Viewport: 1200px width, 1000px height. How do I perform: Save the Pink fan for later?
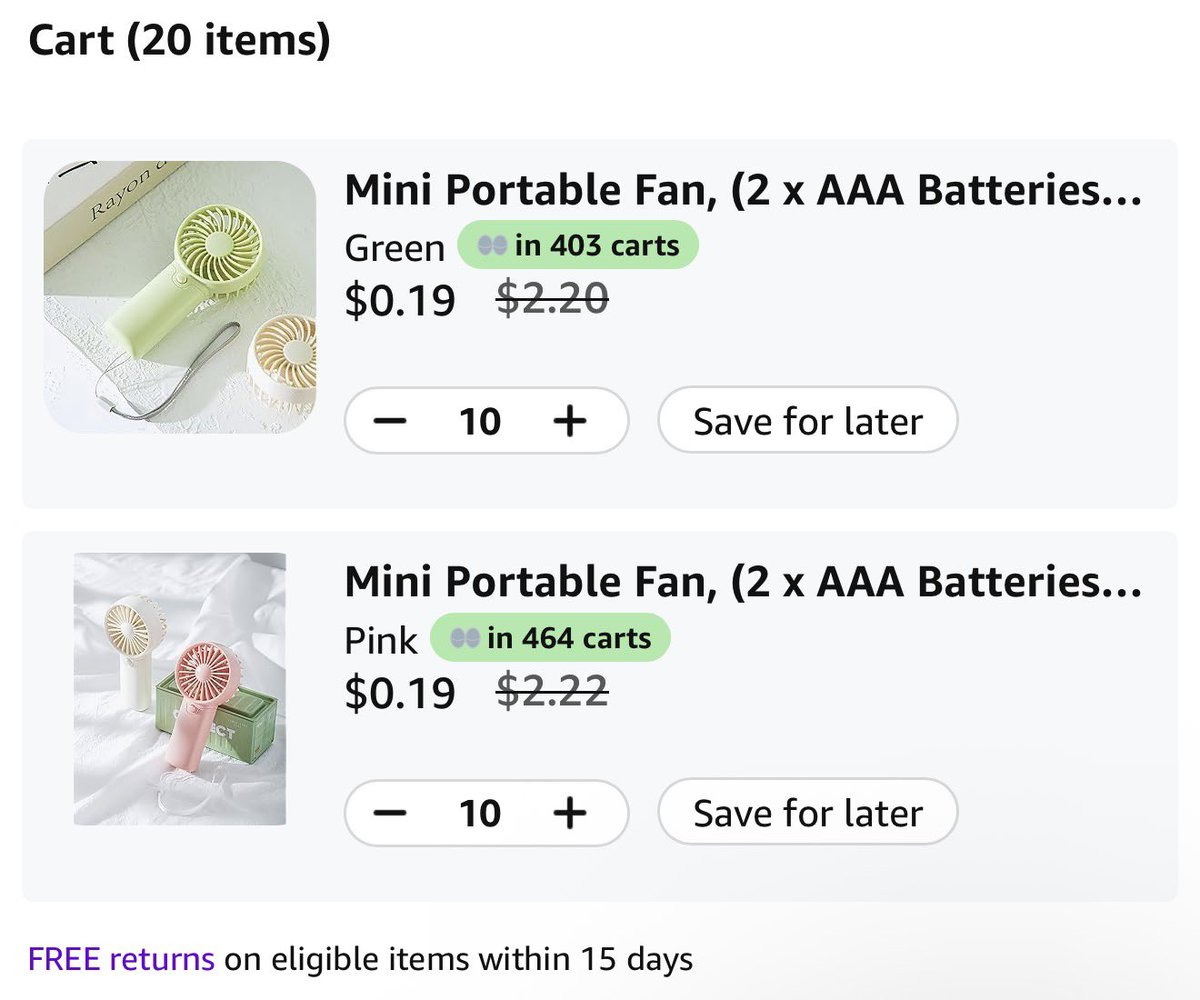(x=807, y=813)
